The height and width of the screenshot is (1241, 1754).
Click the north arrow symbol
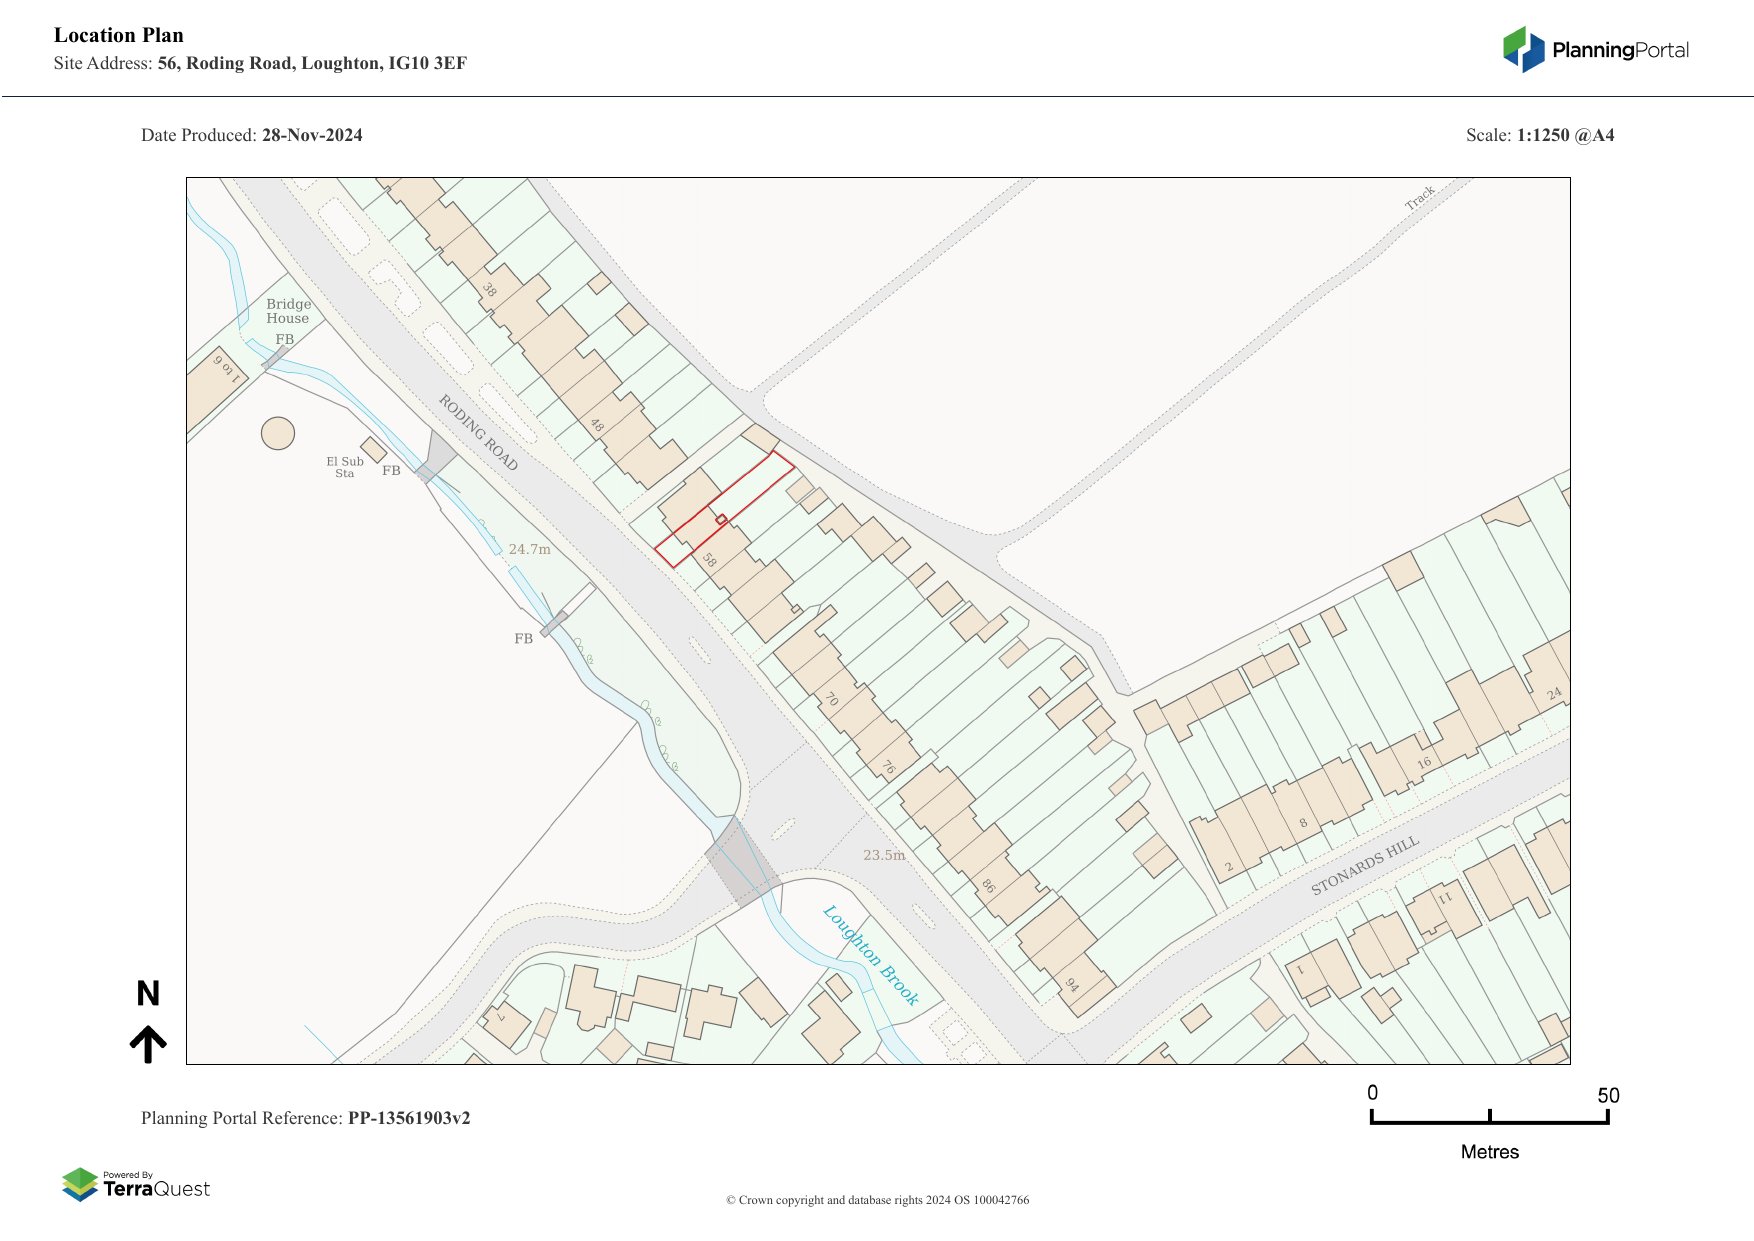148,1044
